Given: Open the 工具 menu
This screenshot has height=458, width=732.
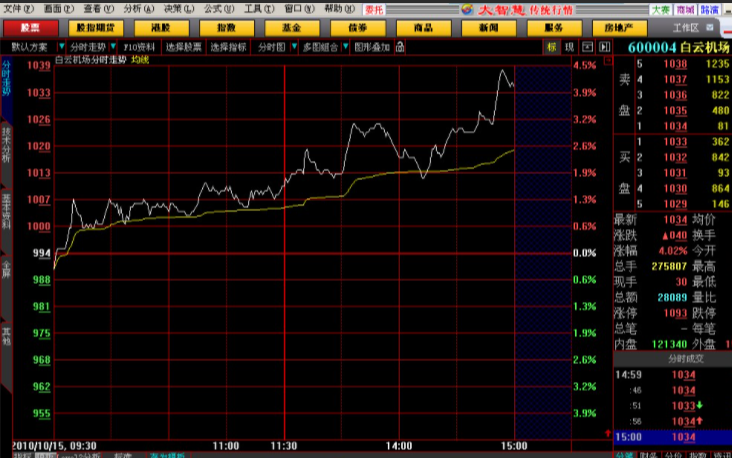Looking at the screenshot, I should (x=259, y=8).
